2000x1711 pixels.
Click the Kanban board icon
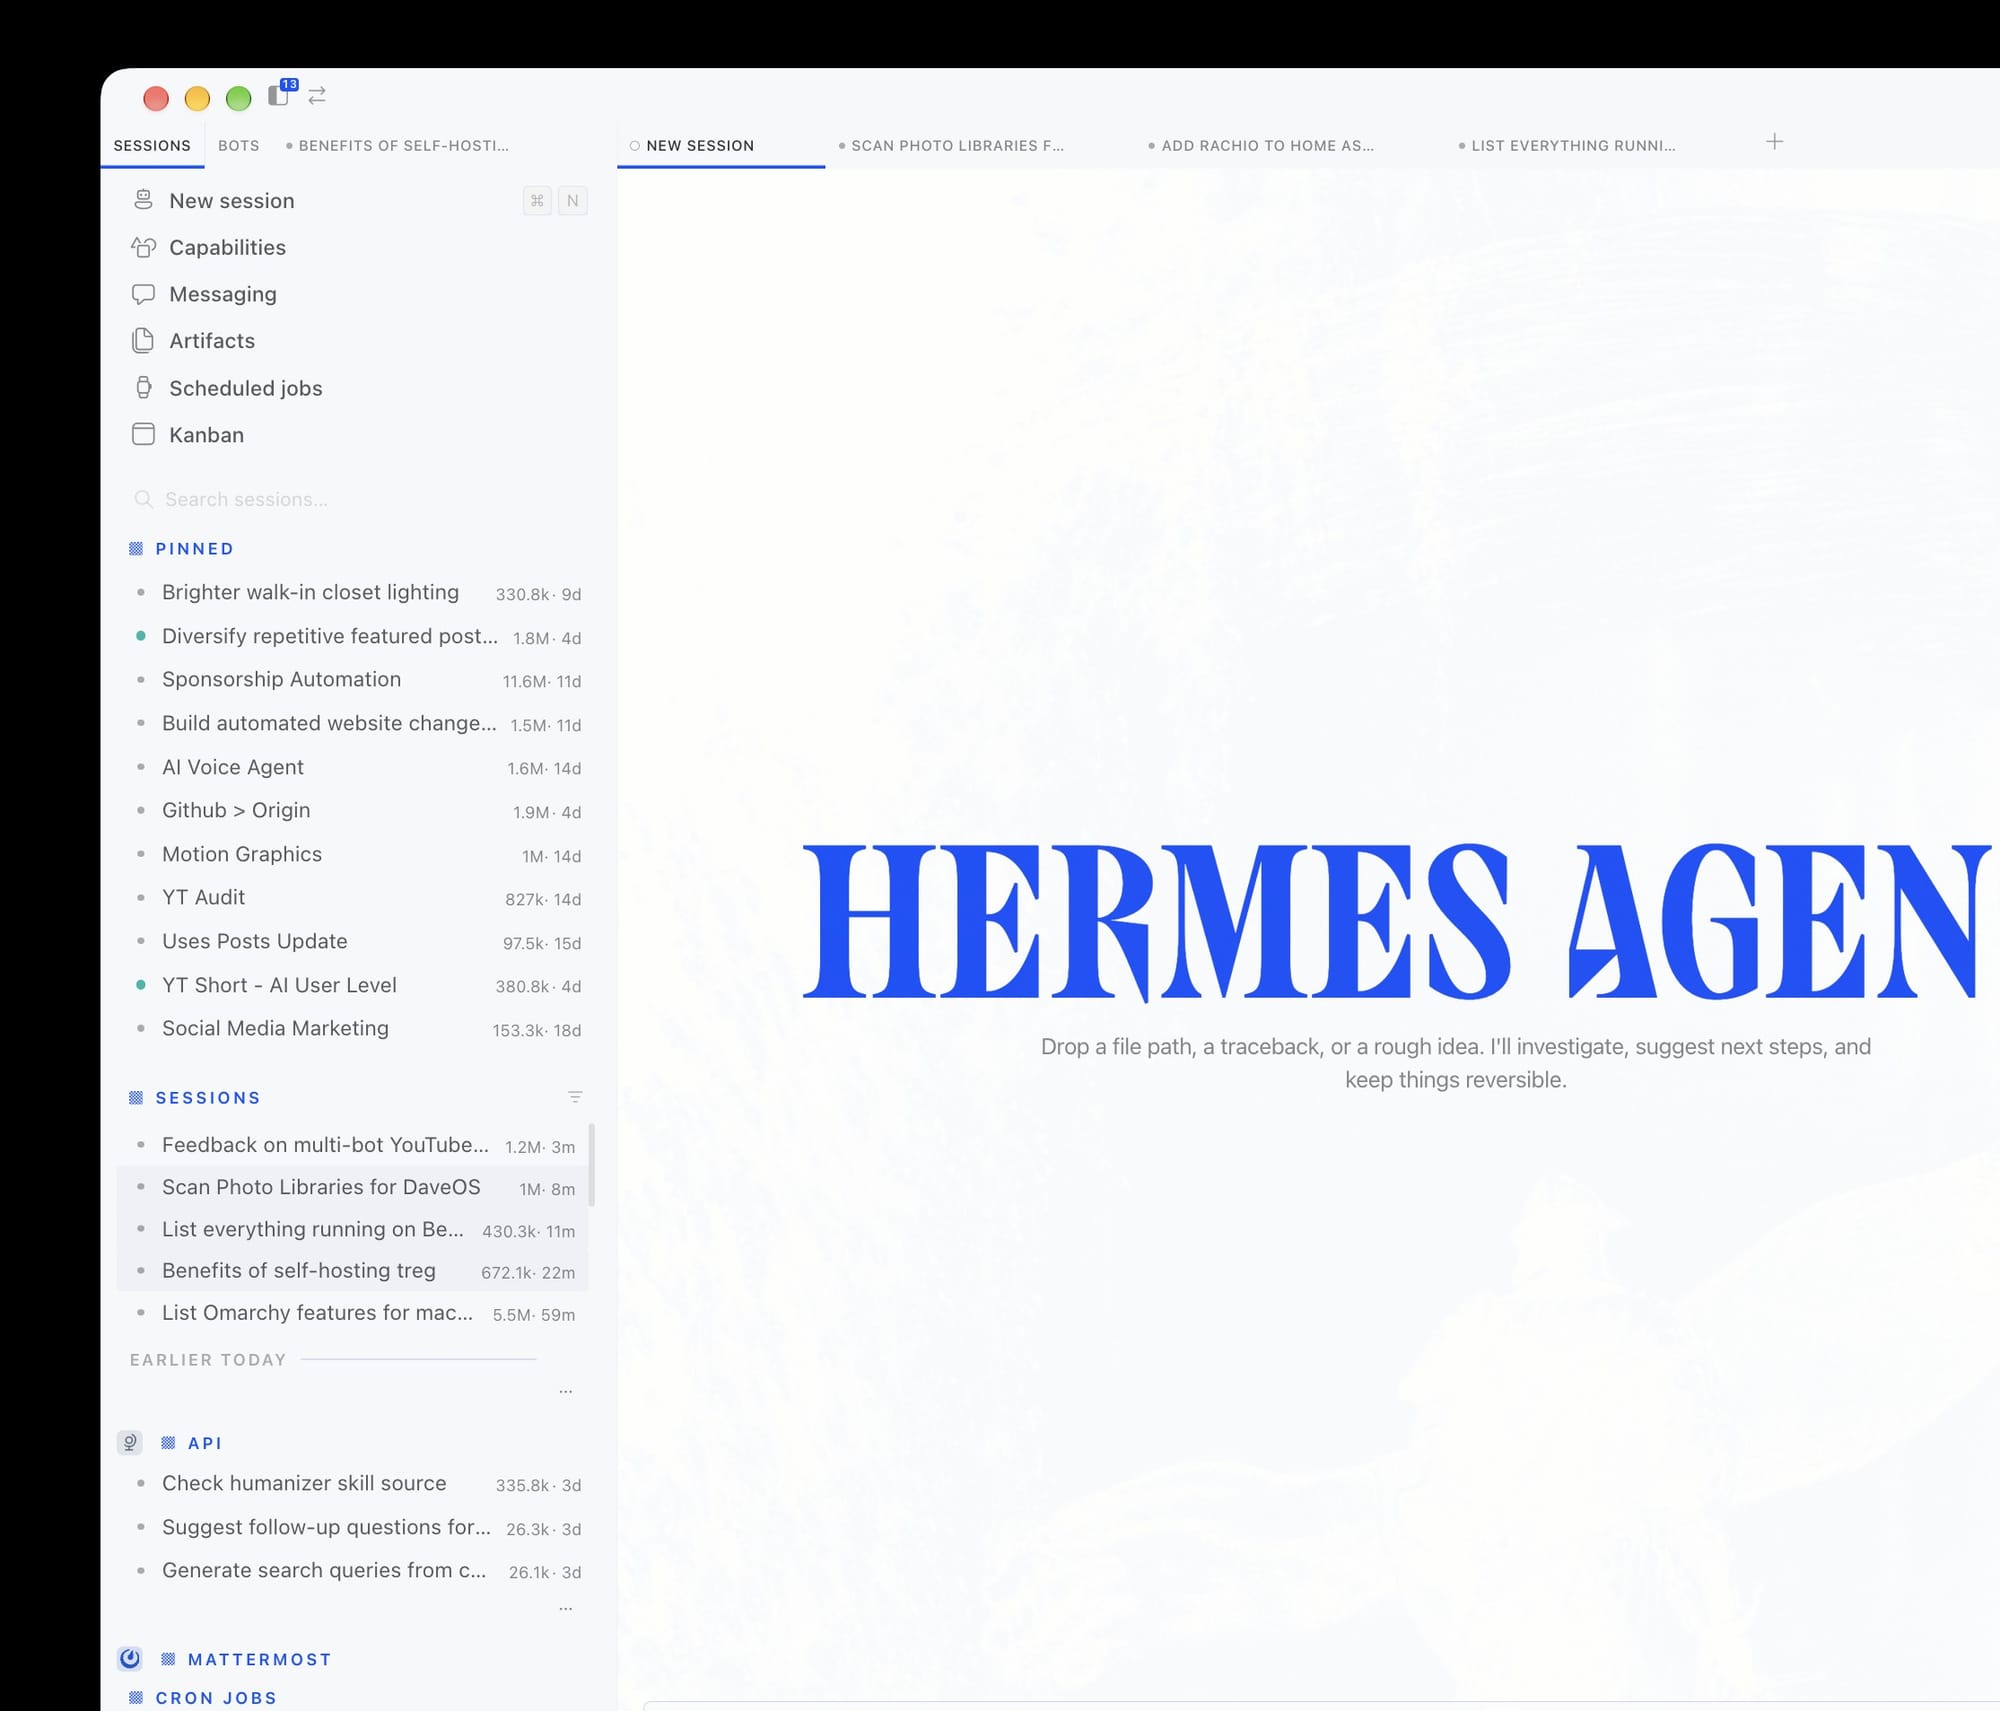click(143, 434)
